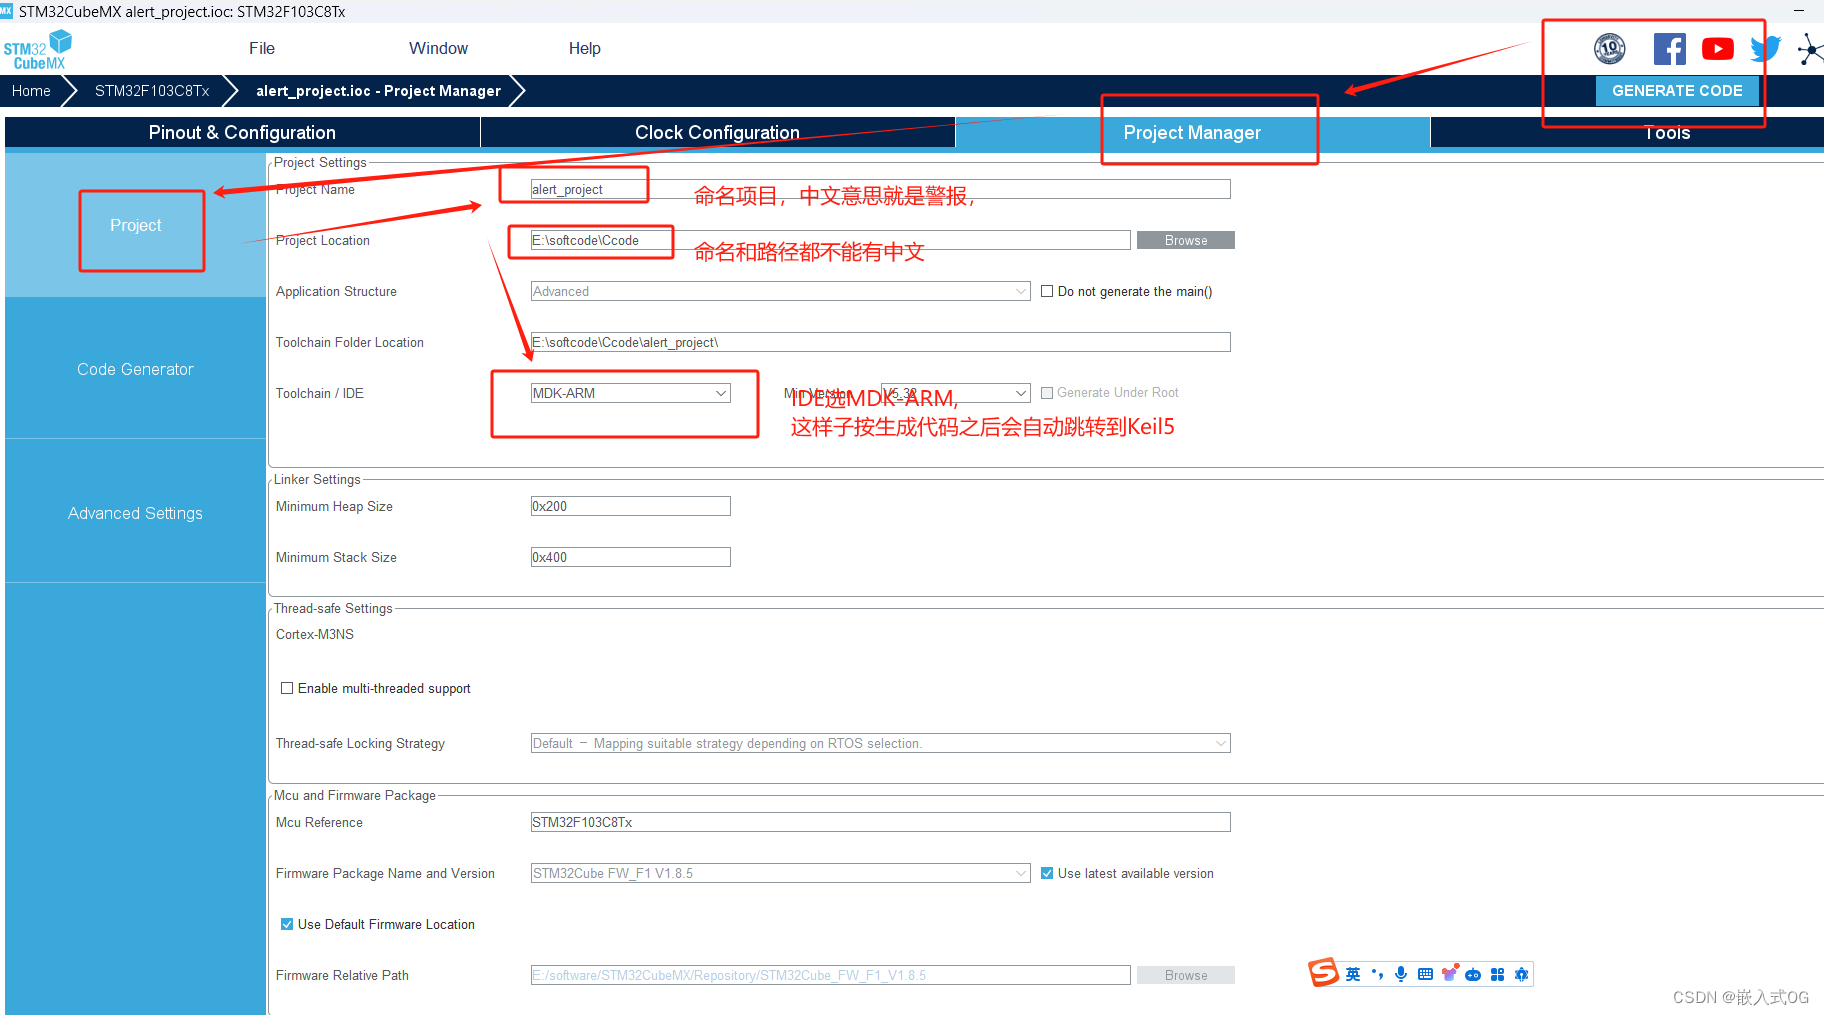Screen dimensions: 1824x1015
Task: Click the Firmware Relative Path field
Action: tap(830, 975)
